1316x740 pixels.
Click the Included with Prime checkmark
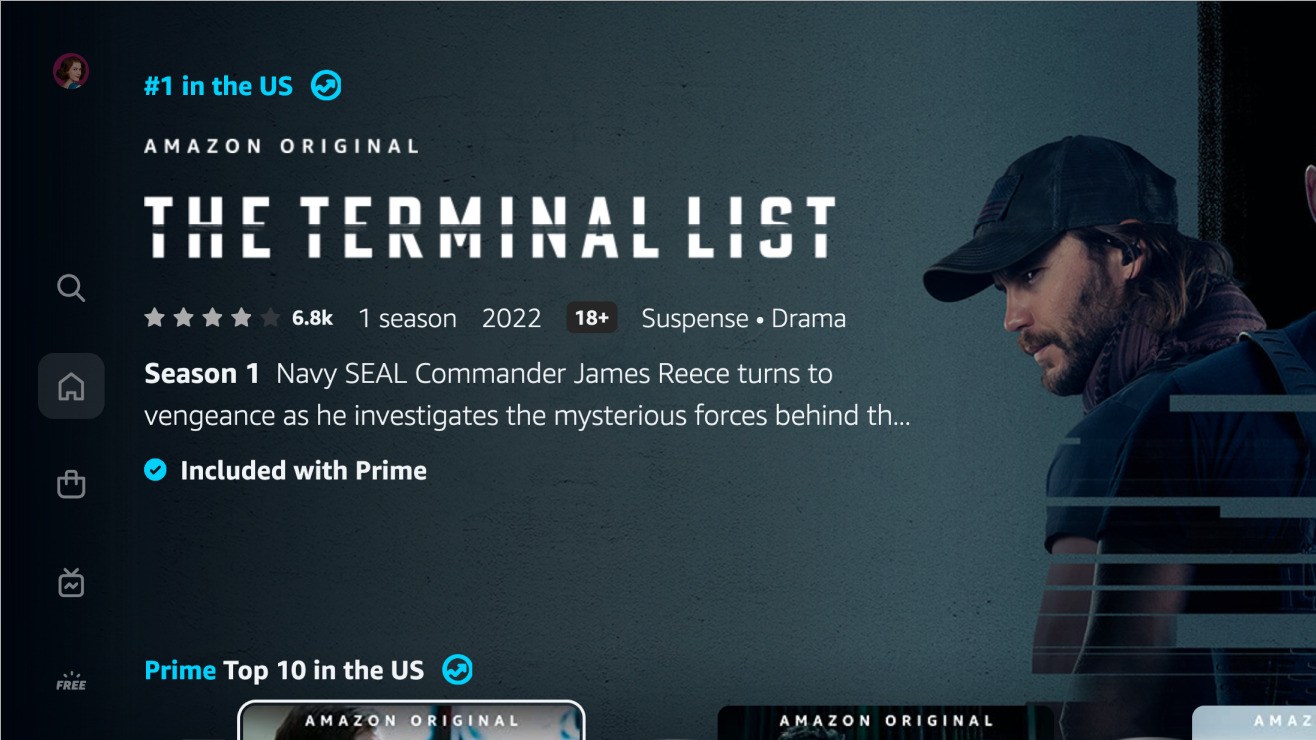point(155,470)
